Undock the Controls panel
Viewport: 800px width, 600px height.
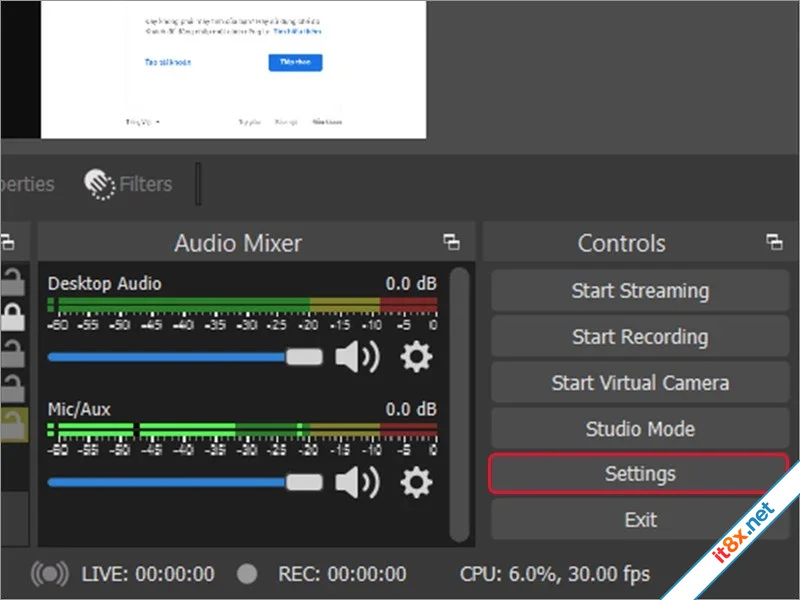(774, 242)
